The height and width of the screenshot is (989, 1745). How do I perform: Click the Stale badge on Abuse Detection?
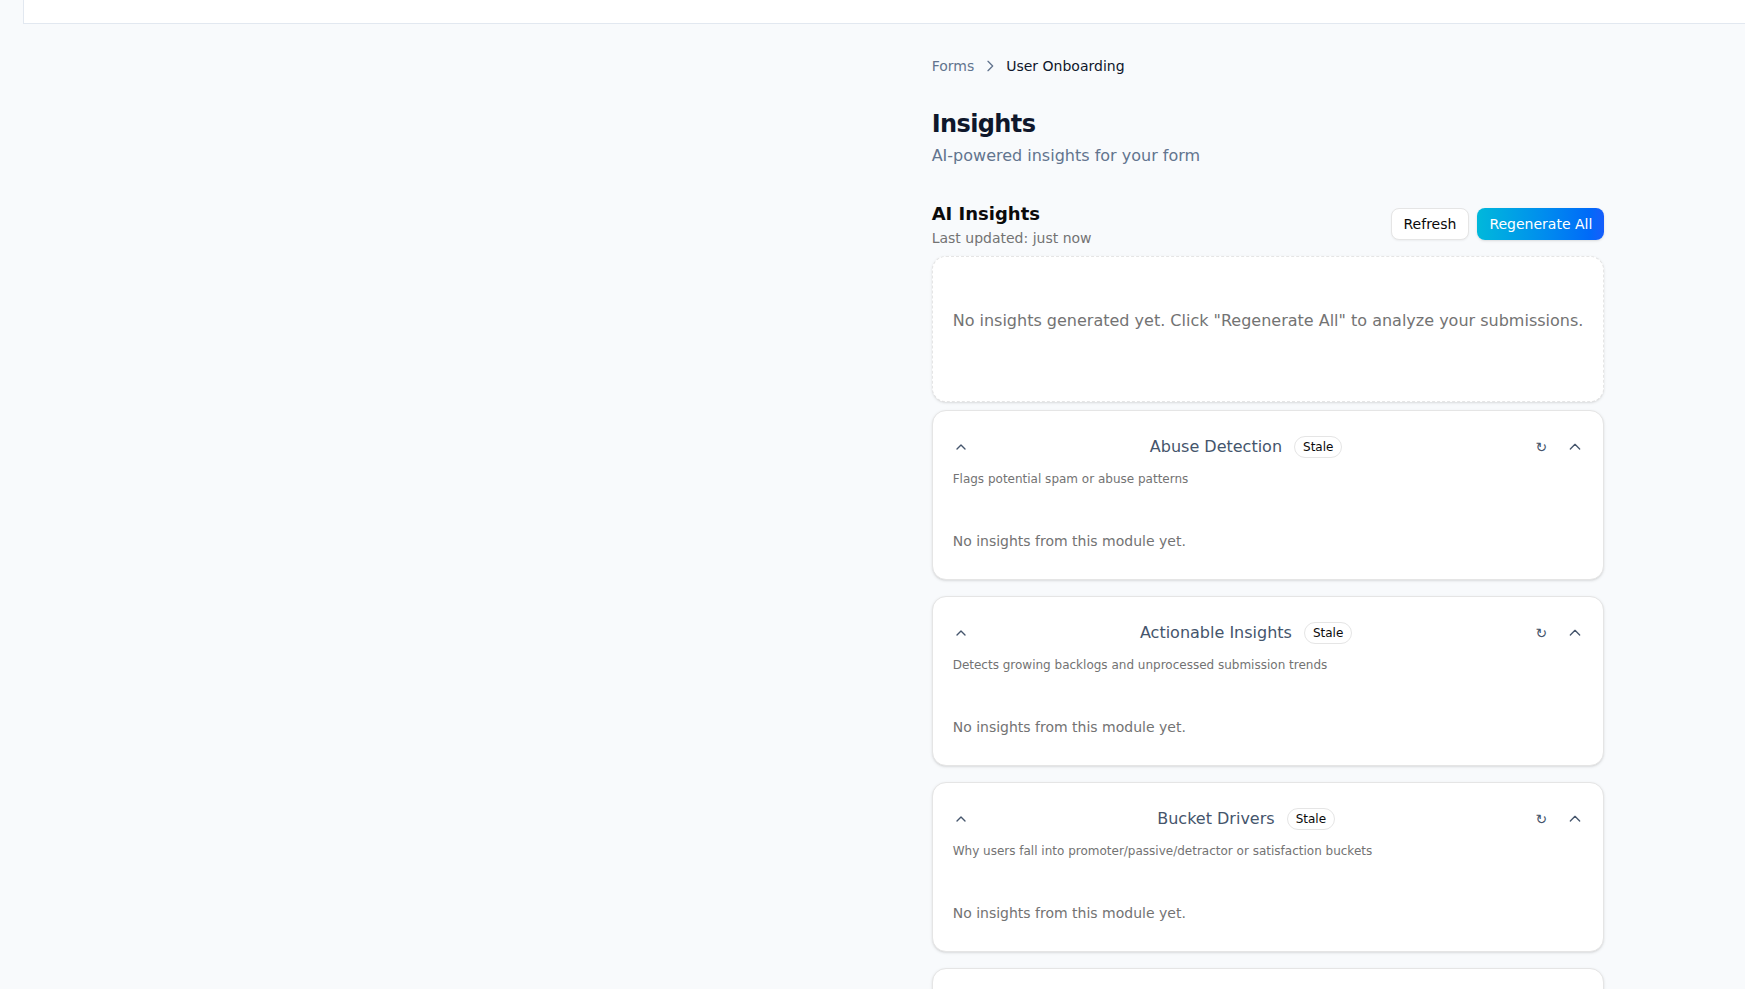pos(1318,446)
